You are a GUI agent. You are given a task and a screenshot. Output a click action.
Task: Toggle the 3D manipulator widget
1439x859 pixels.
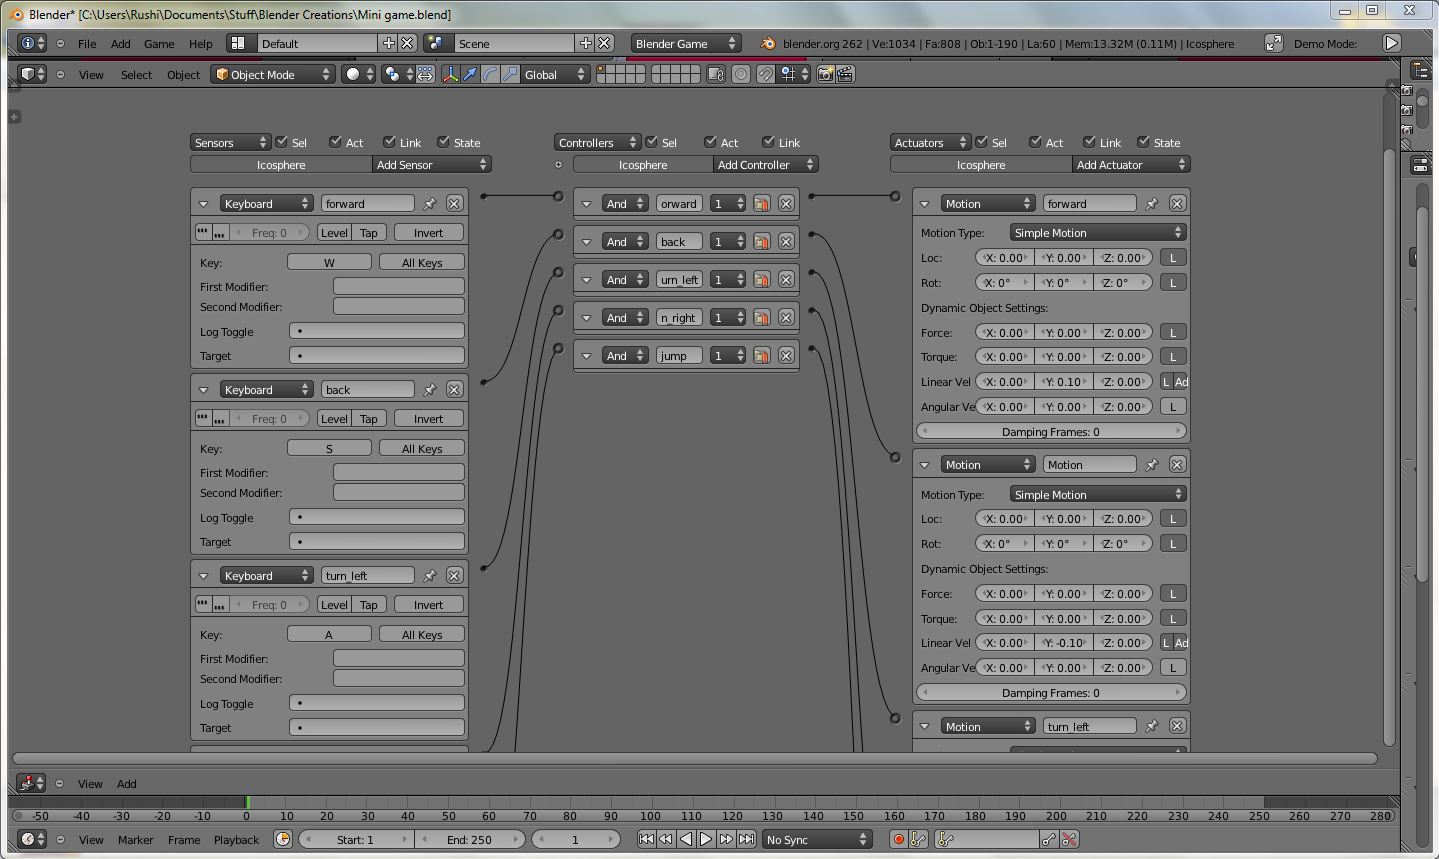(x=450, y=74)
